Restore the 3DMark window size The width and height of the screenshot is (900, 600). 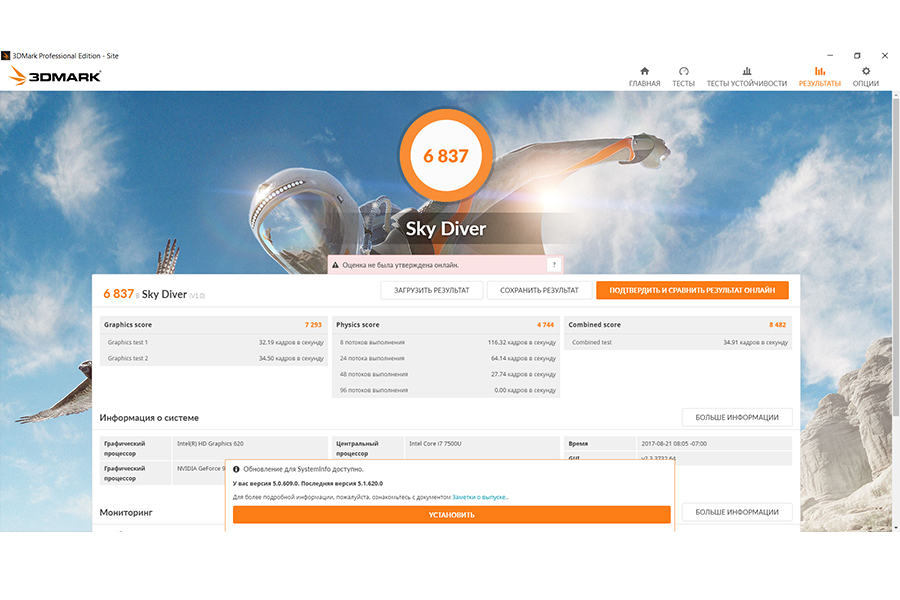coord(857,56)
